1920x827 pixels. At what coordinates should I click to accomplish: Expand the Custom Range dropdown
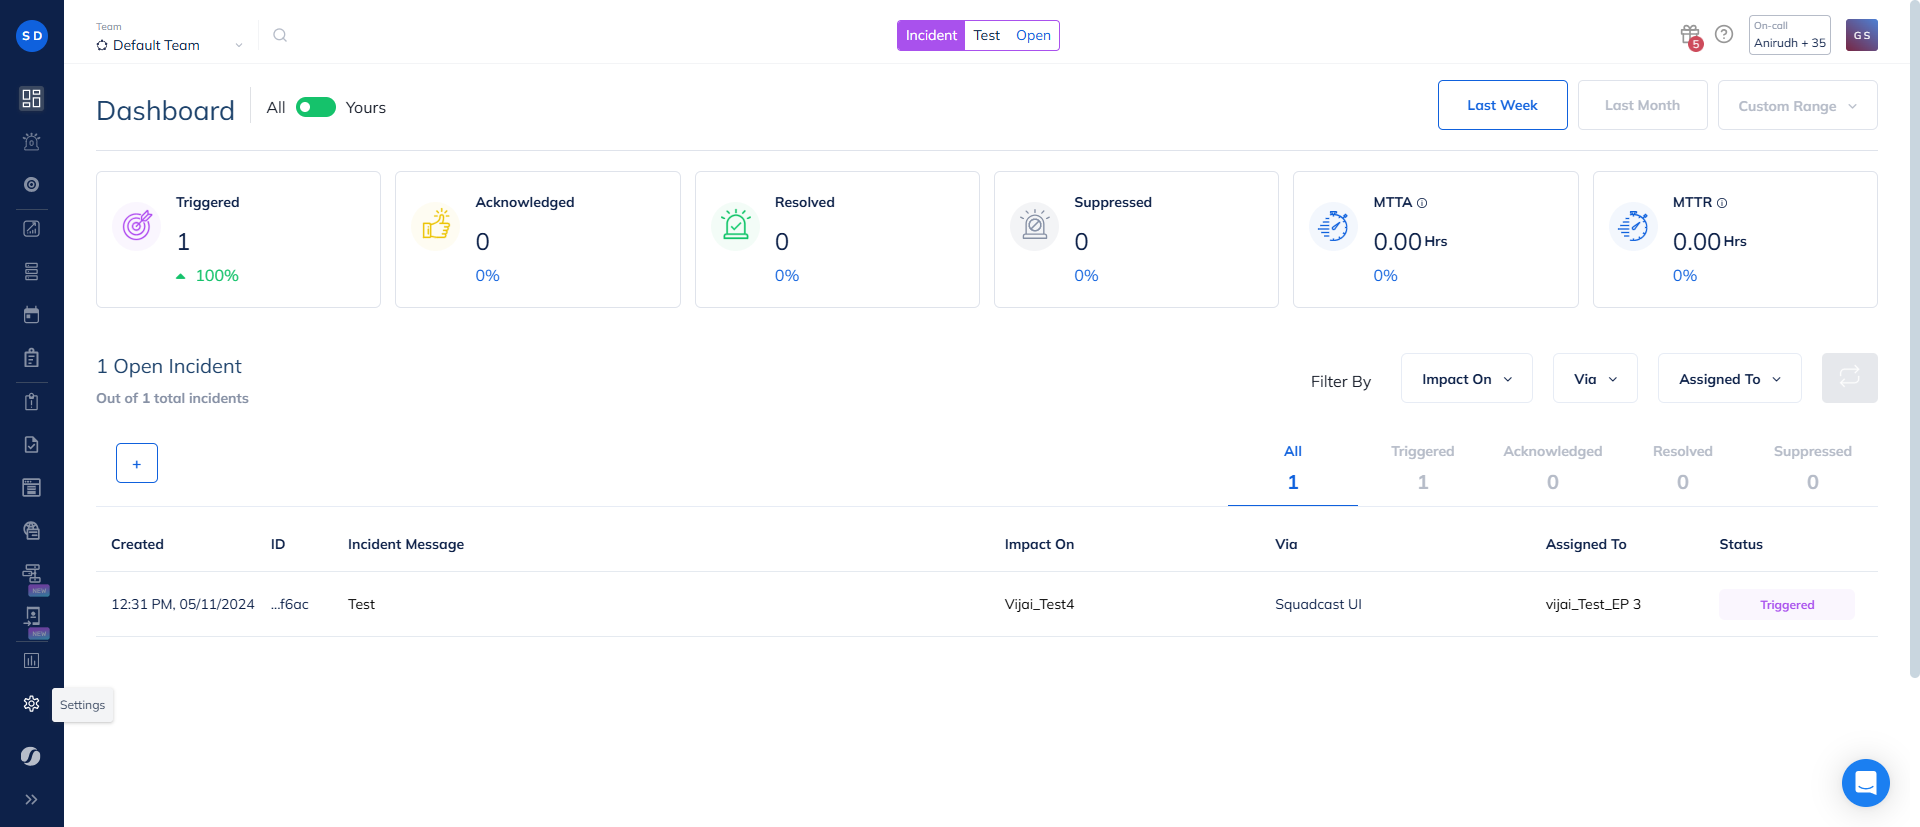1797,106
